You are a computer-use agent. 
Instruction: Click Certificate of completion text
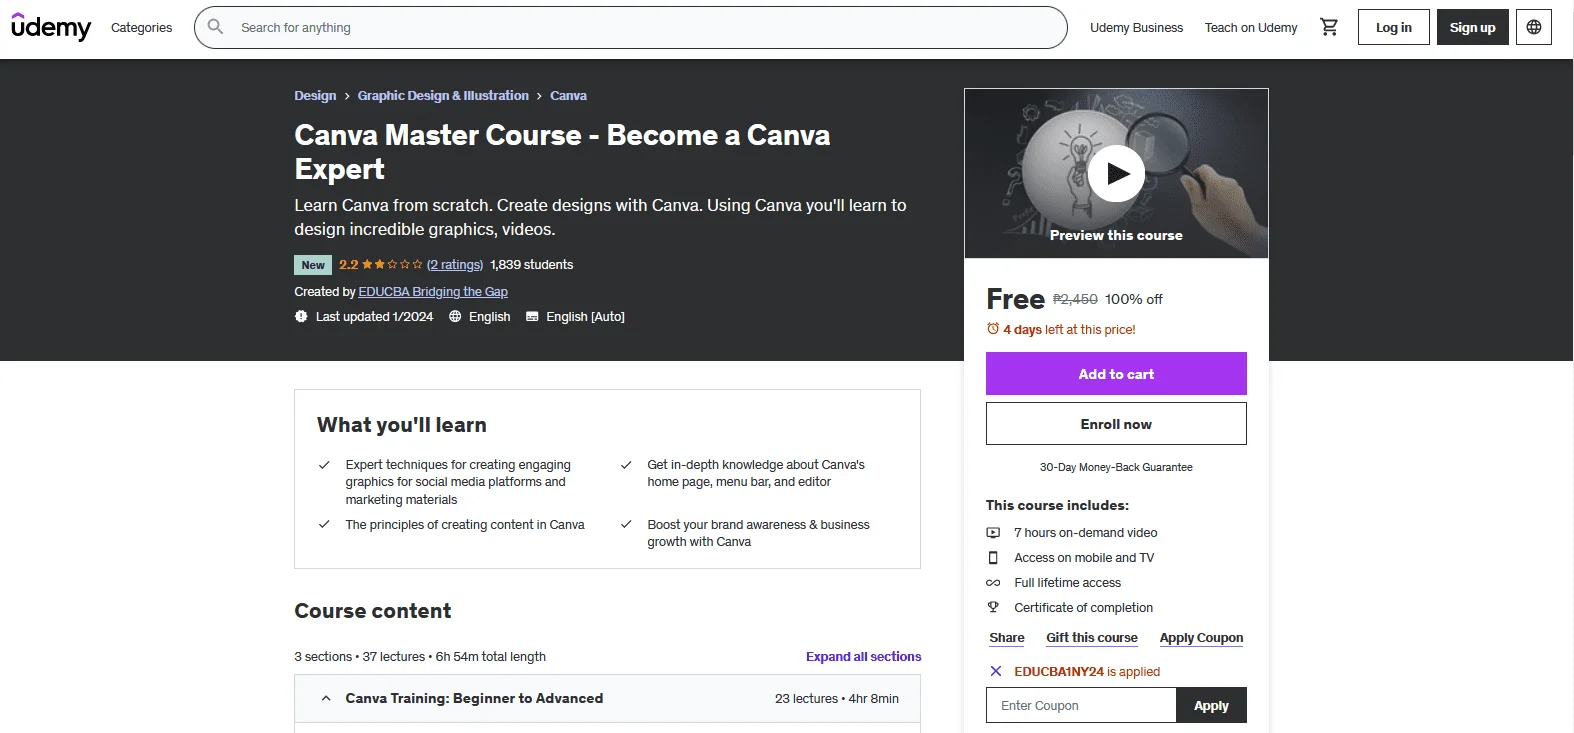(1083, 608)
